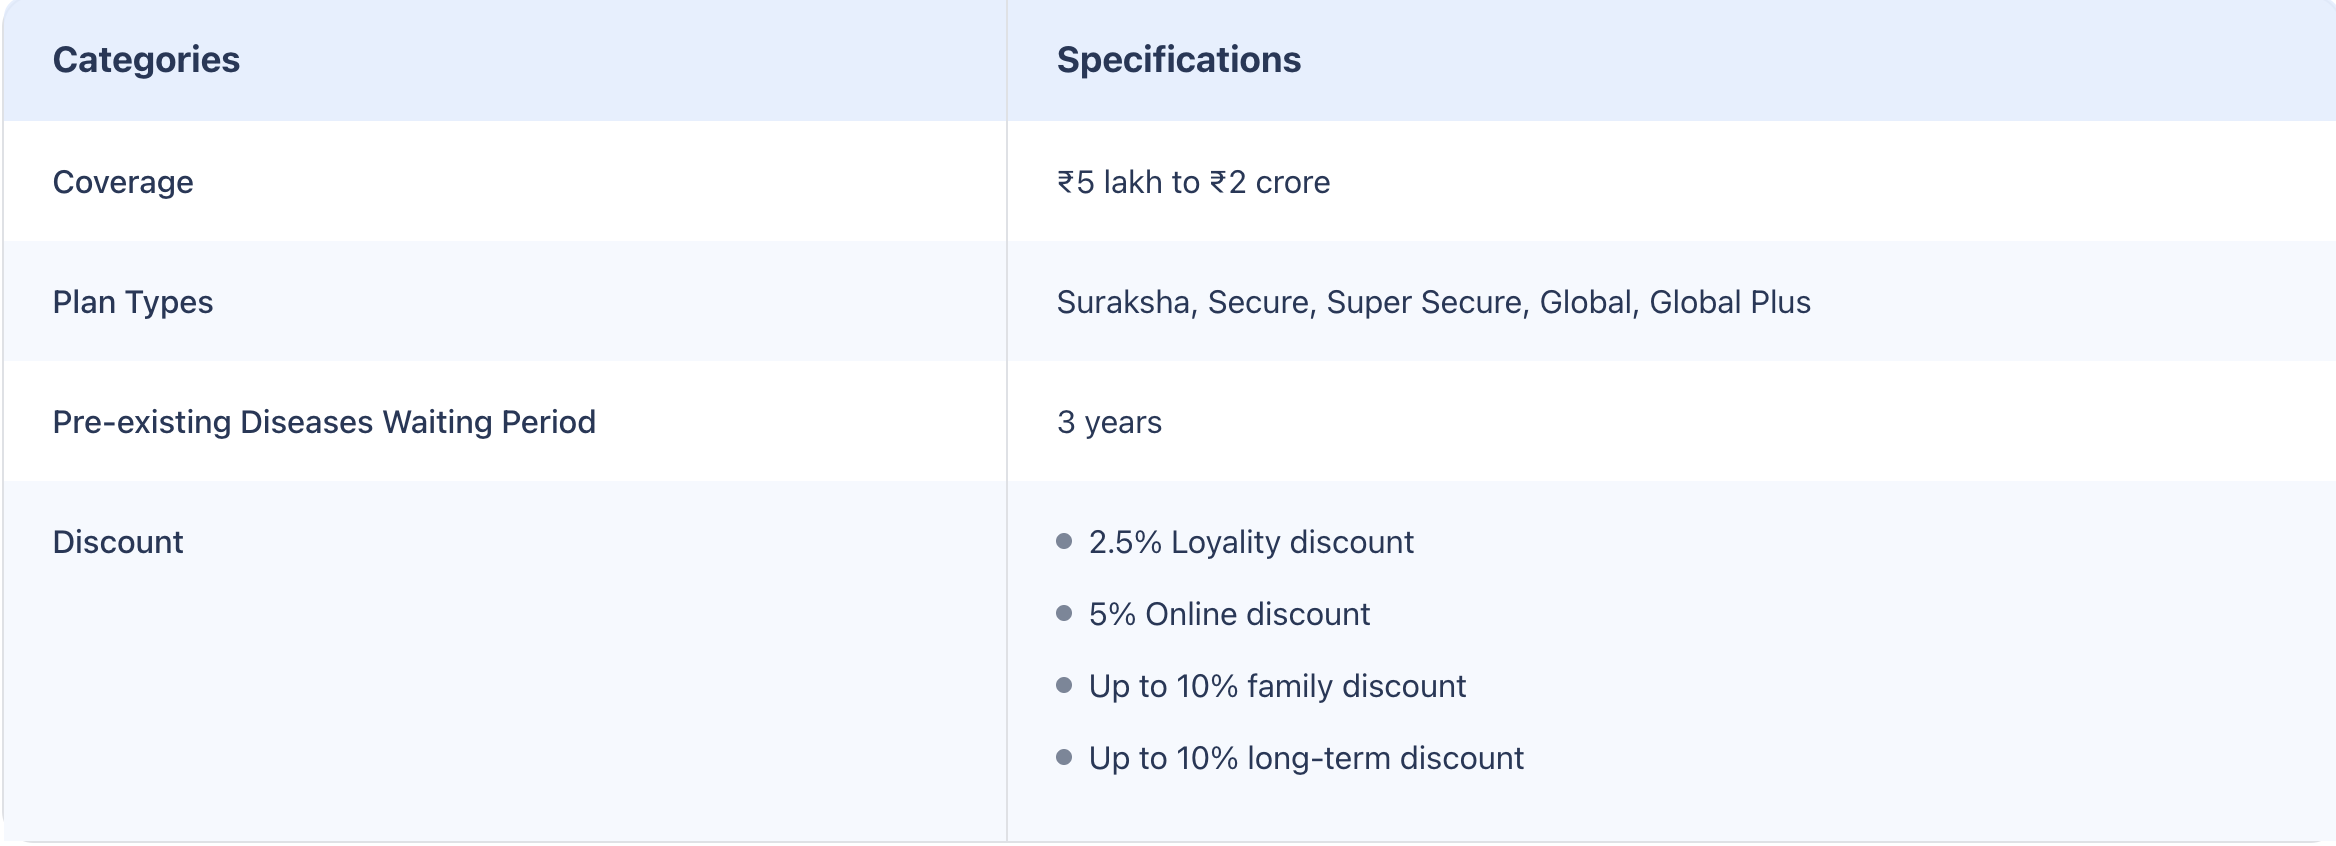This screenshot has height=846, width=2336.
Task: Click the bullet beside Loyality discount
Action: click(x=1064, y=541)
